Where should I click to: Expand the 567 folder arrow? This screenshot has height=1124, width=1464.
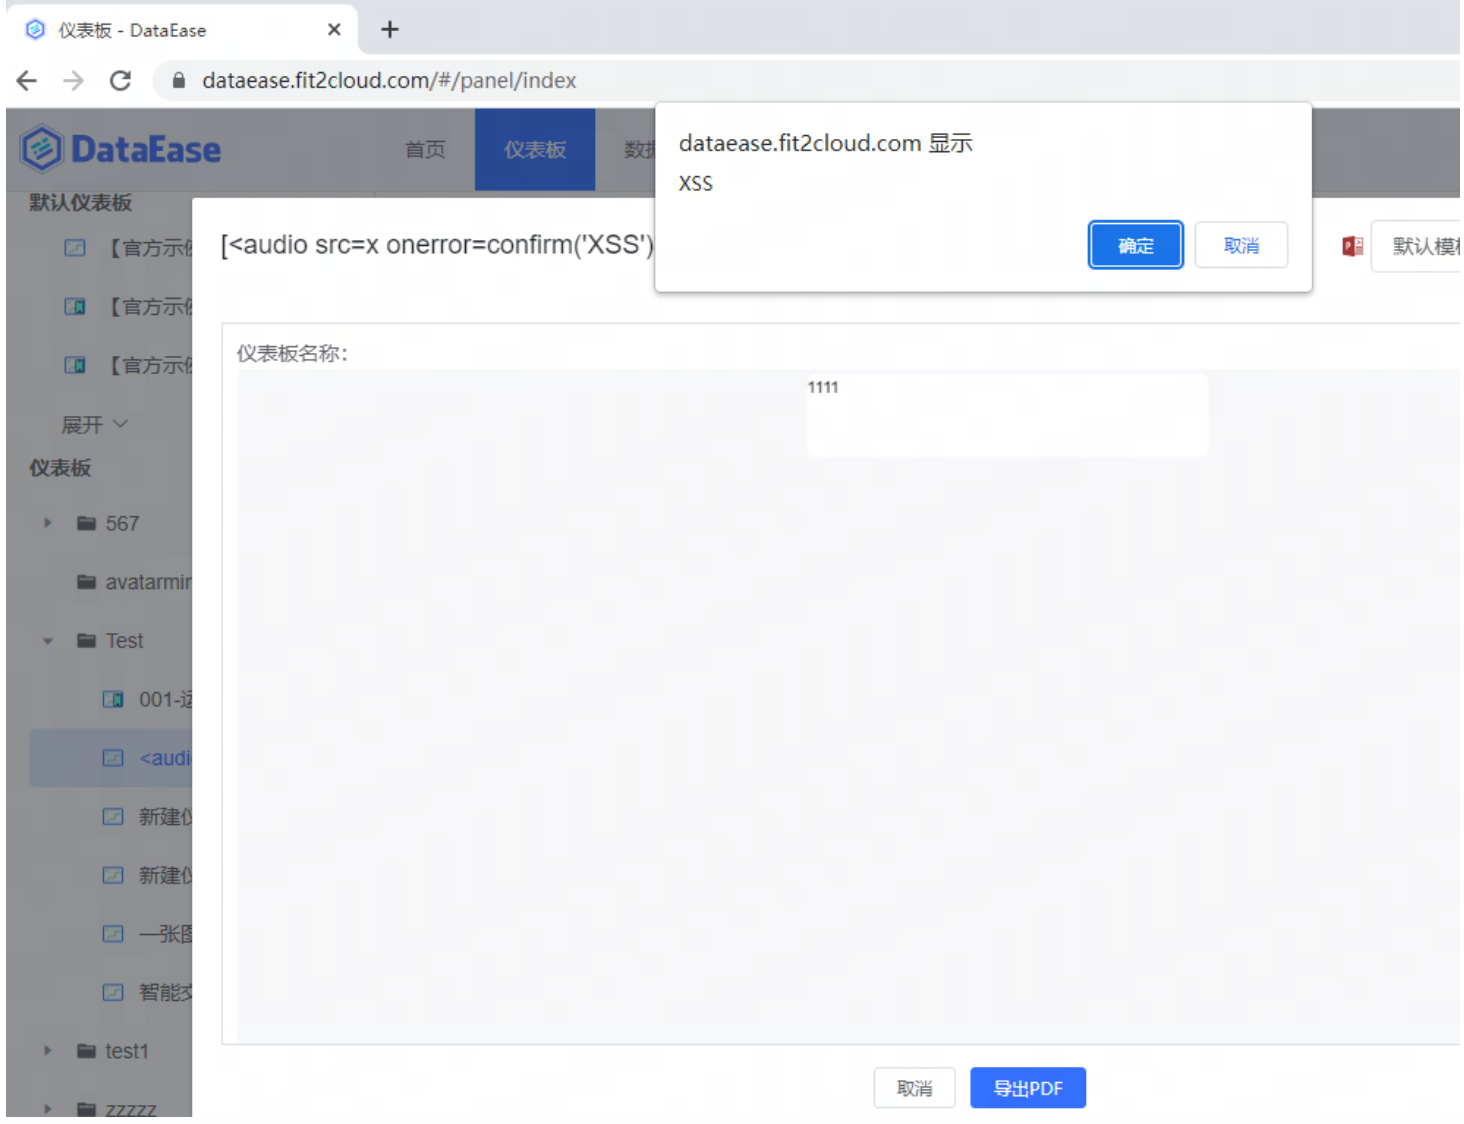click(47, 523)
